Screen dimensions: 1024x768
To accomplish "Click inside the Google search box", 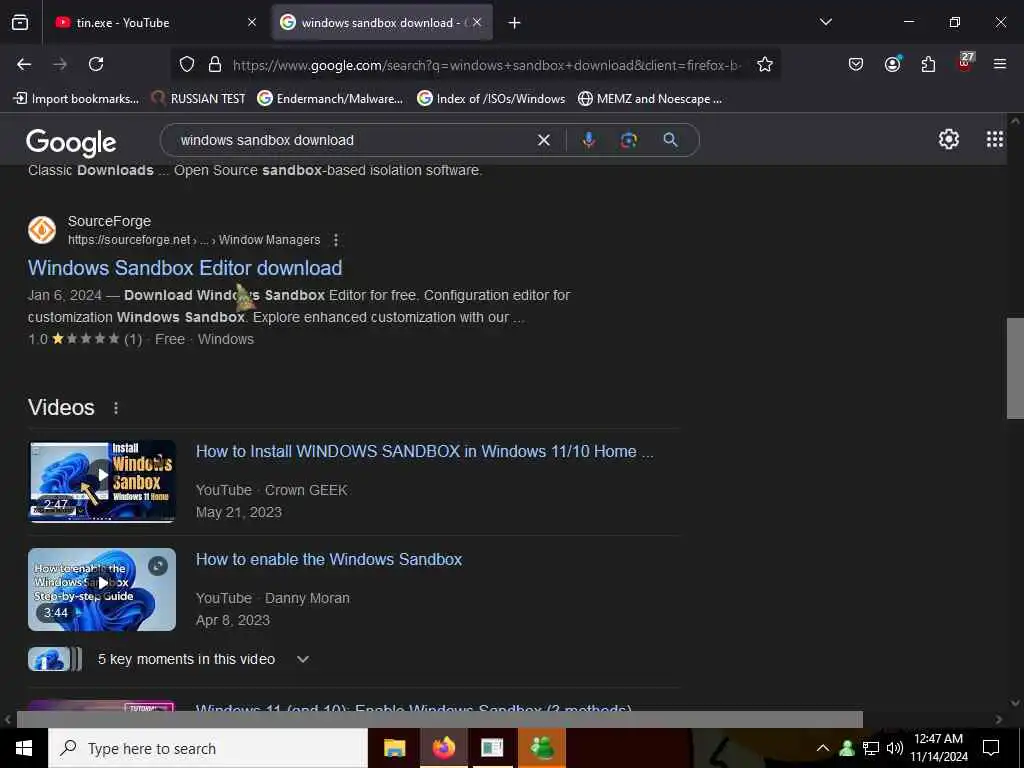I will 353,140.
